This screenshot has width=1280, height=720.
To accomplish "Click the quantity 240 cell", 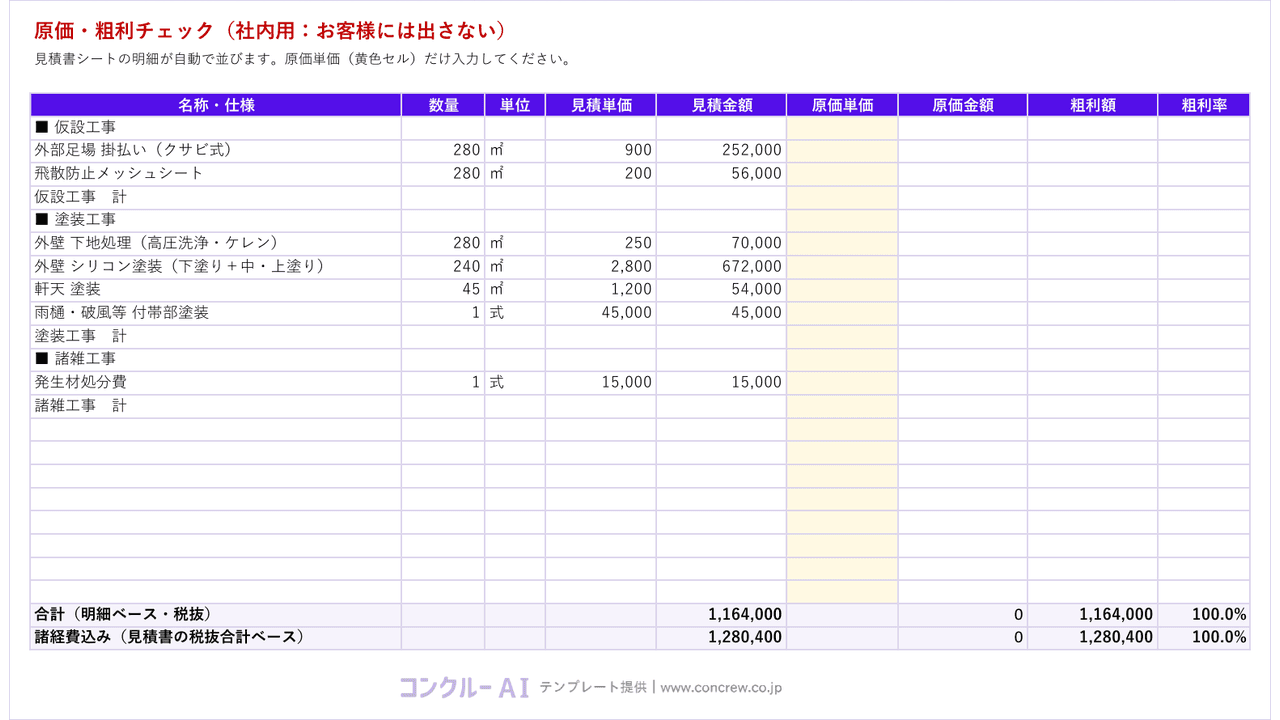I will point(443,267).
